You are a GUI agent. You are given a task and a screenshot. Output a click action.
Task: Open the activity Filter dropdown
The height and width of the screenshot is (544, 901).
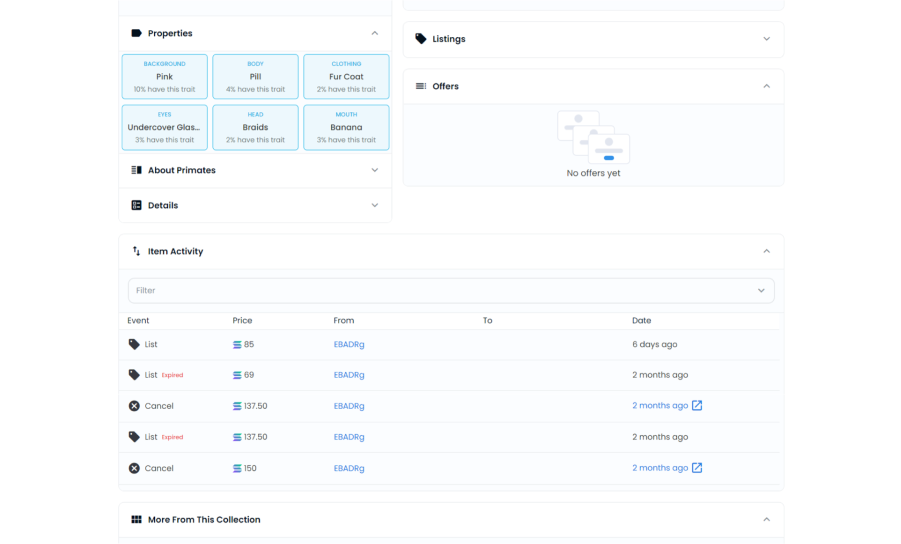(451, 291)
